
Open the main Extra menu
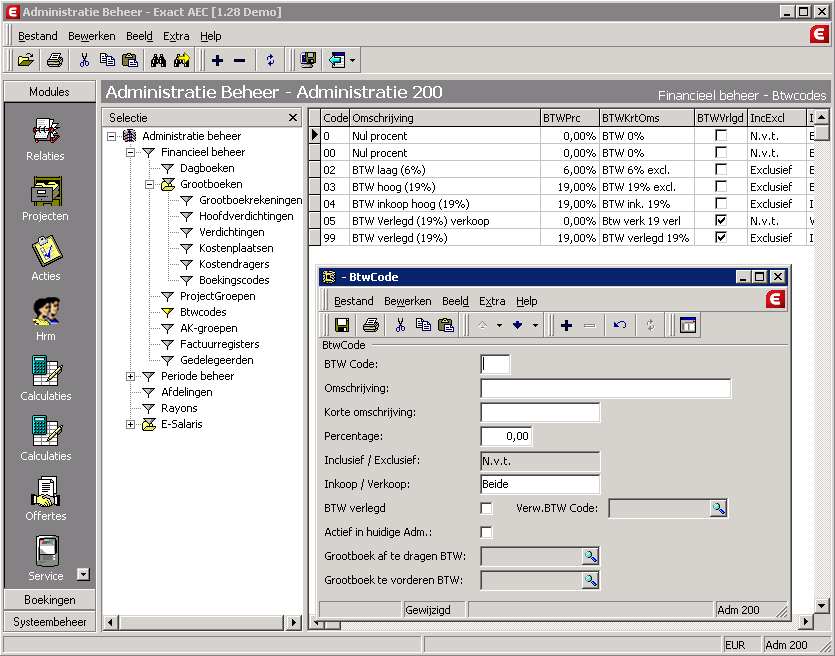point(176,36)
